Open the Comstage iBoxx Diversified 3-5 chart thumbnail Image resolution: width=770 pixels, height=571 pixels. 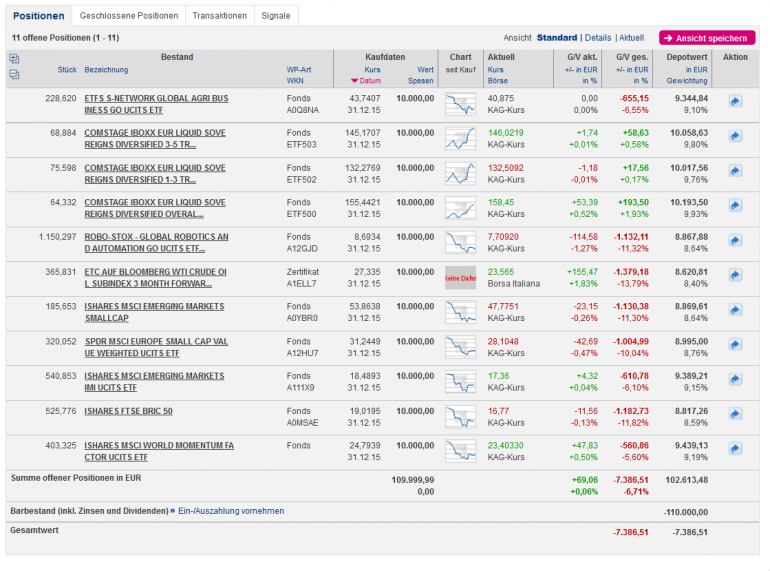click(460, 138)
